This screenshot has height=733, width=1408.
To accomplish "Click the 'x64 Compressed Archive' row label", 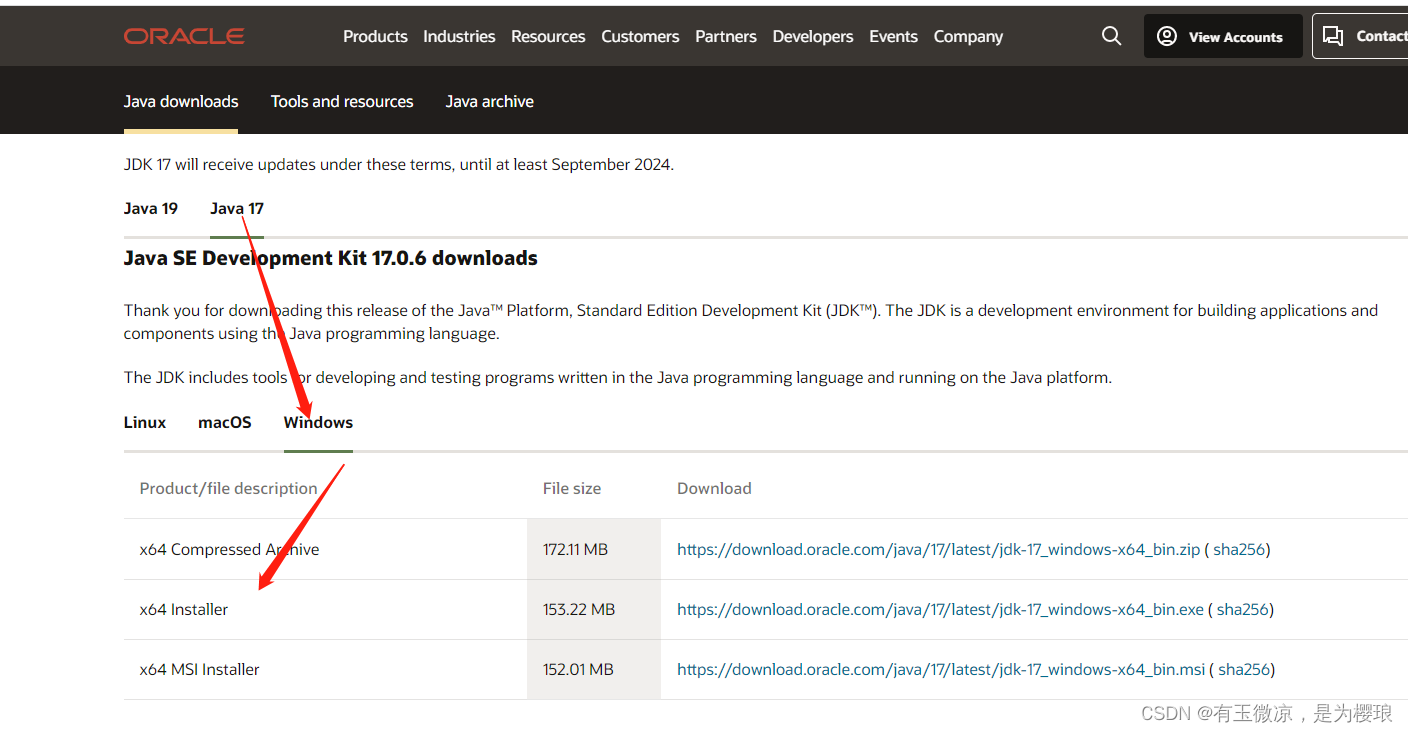I will 229,549.
